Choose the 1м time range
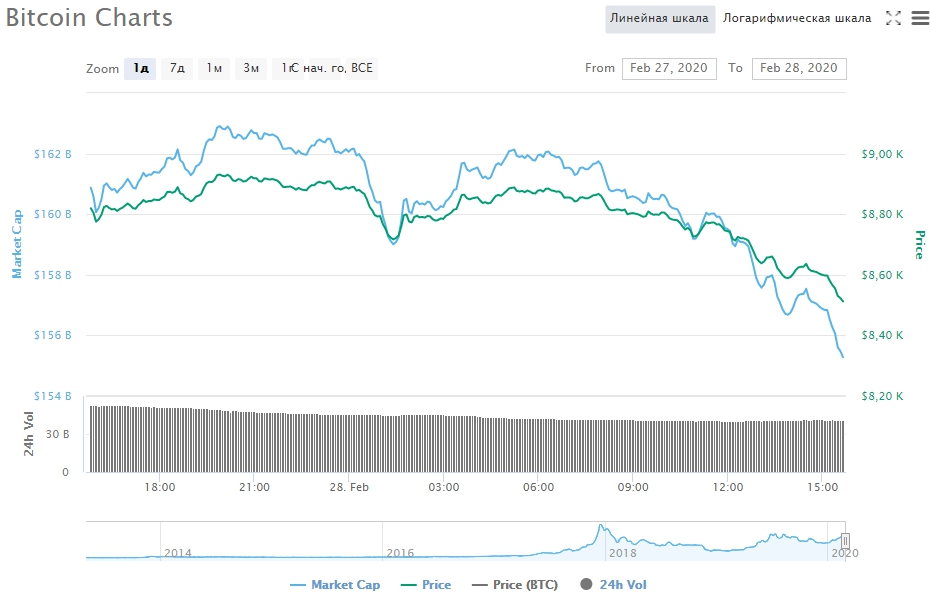Image resolution: width=930 pixels, height=600 pixels. [212, 68]
